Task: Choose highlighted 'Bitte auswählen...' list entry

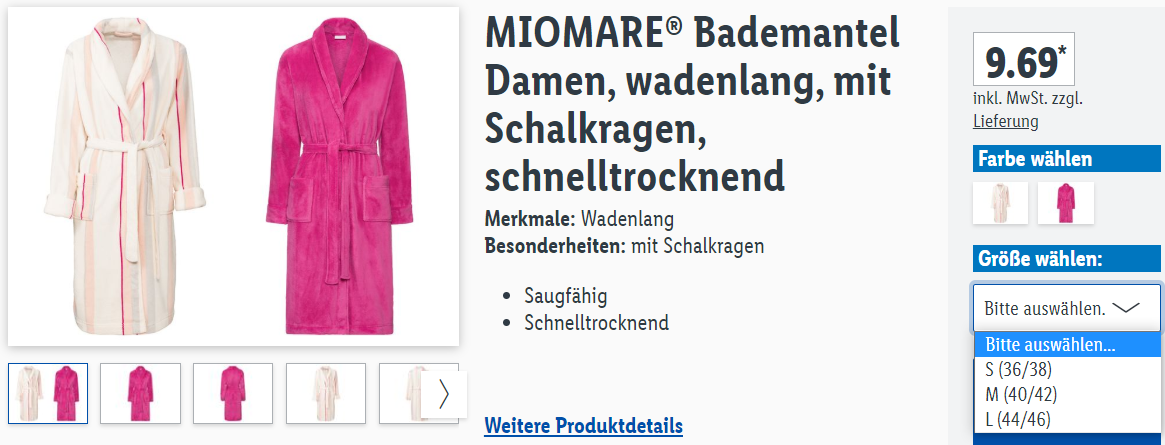Action: pos(1066,345)
